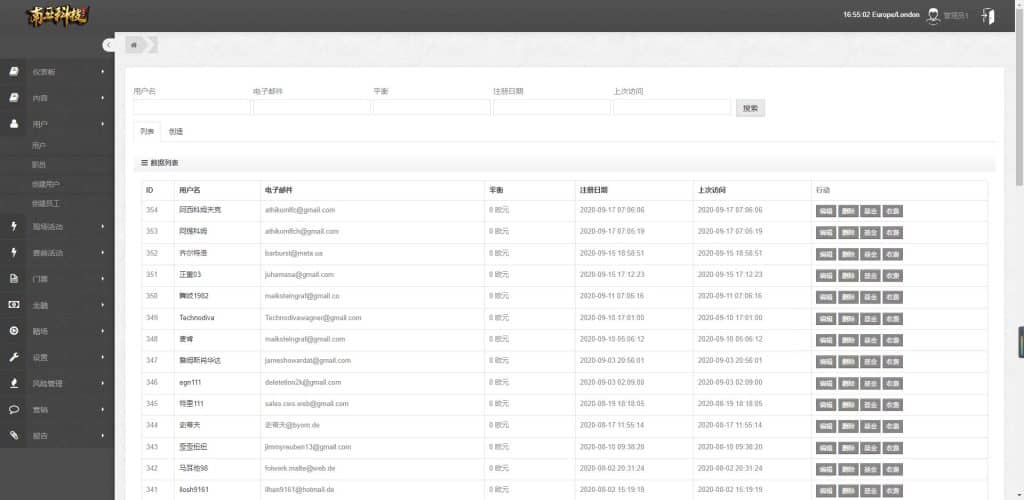Expand the 内容 menu arrow
Viewport: 1024px width, 500px height.
point(103,97)
